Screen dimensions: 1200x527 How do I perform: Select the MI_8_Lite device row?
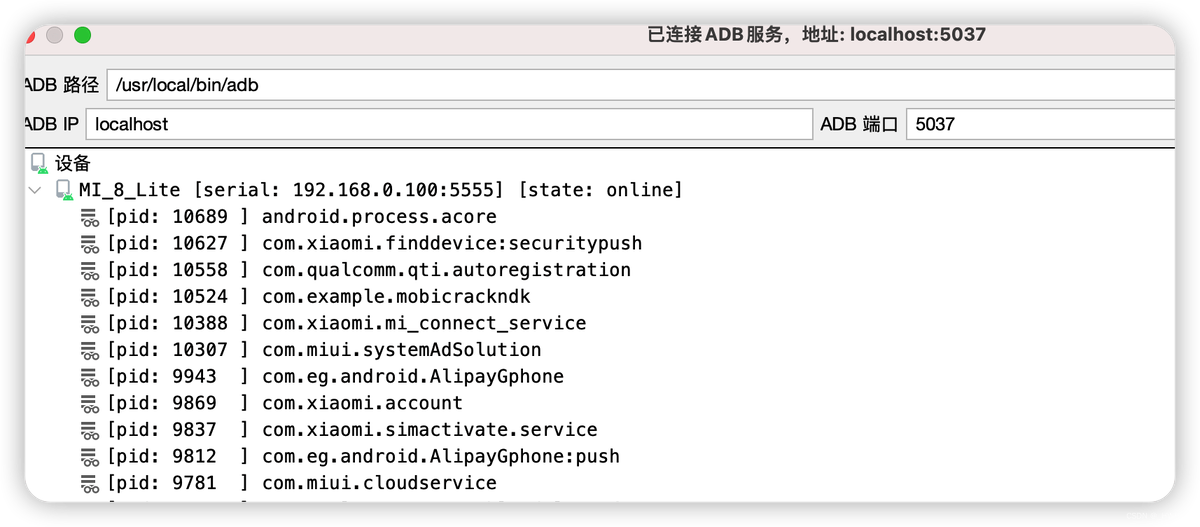coord(380,190)
